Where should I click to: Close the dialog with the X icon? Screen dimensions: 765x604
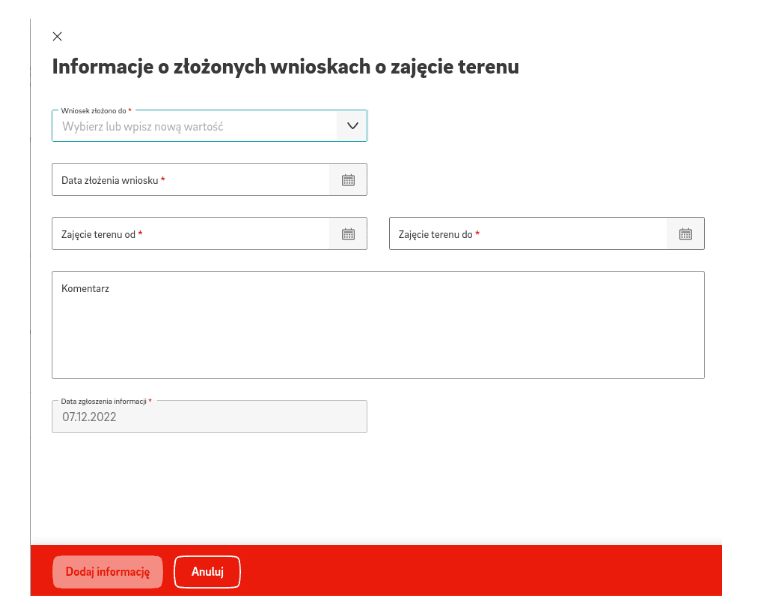pos(57,36)
